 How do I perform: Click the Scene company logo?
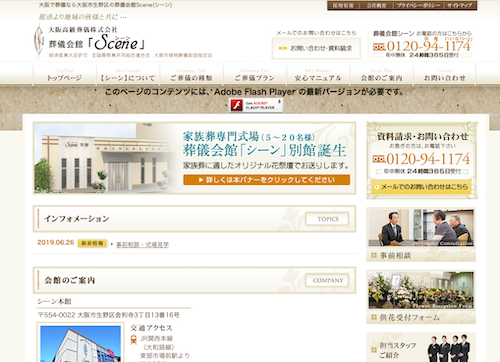(90, 42)
